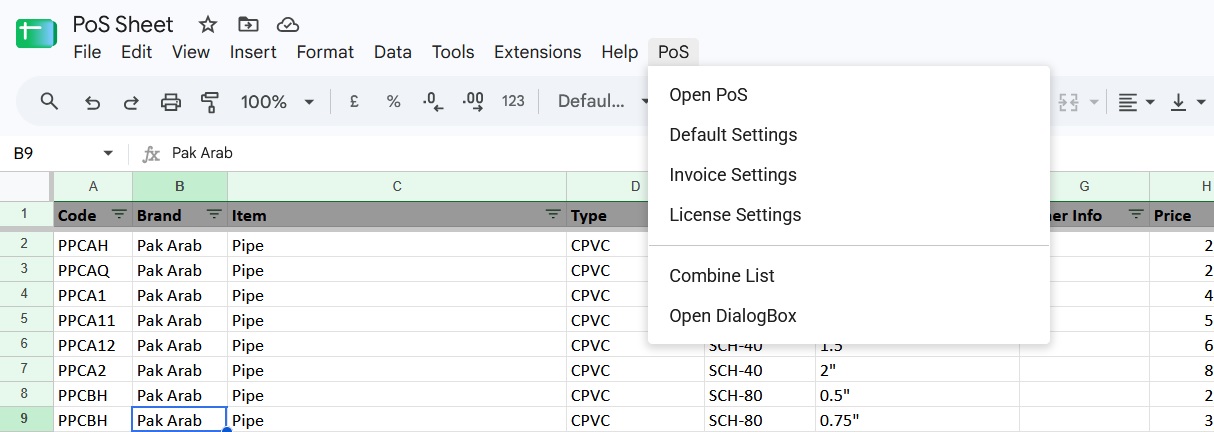Open filter on Code column
The image size is (1214, 432).
[119, 215]
